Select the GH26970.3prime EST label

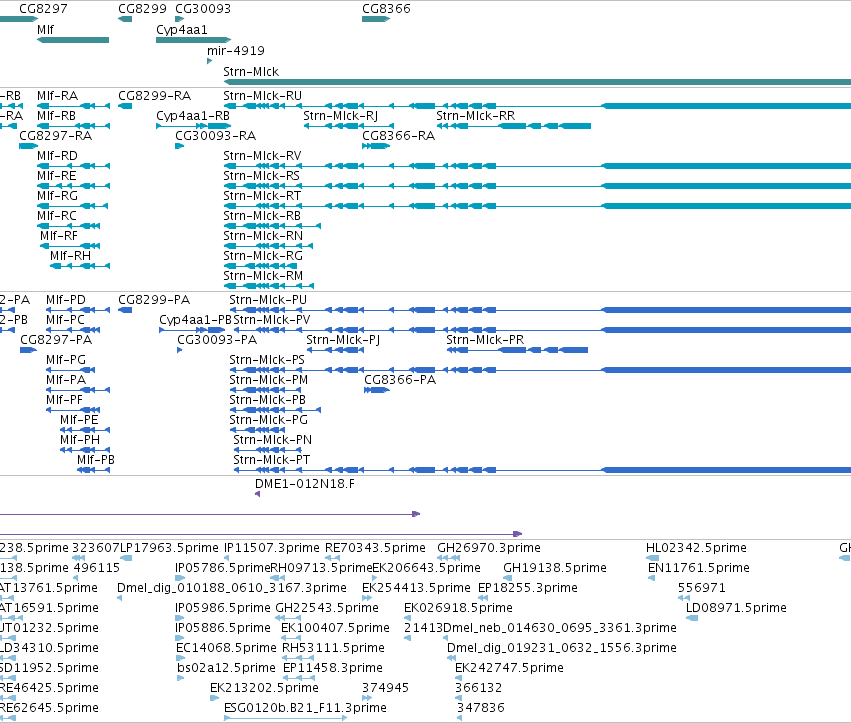pos(489,548)
